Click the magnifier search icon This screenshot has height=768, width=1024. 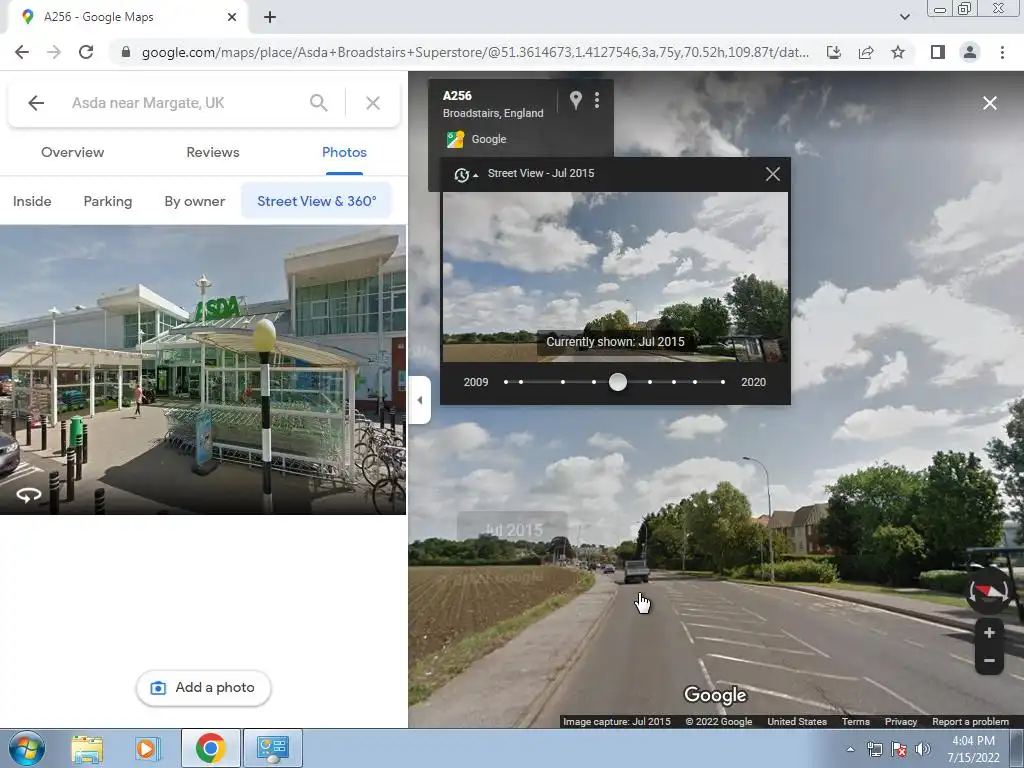(319, 103)
